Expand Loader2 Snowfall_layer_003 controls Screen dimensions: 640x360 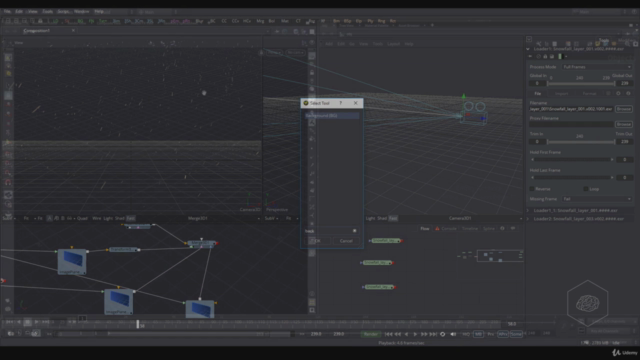[x=528, y=219]
